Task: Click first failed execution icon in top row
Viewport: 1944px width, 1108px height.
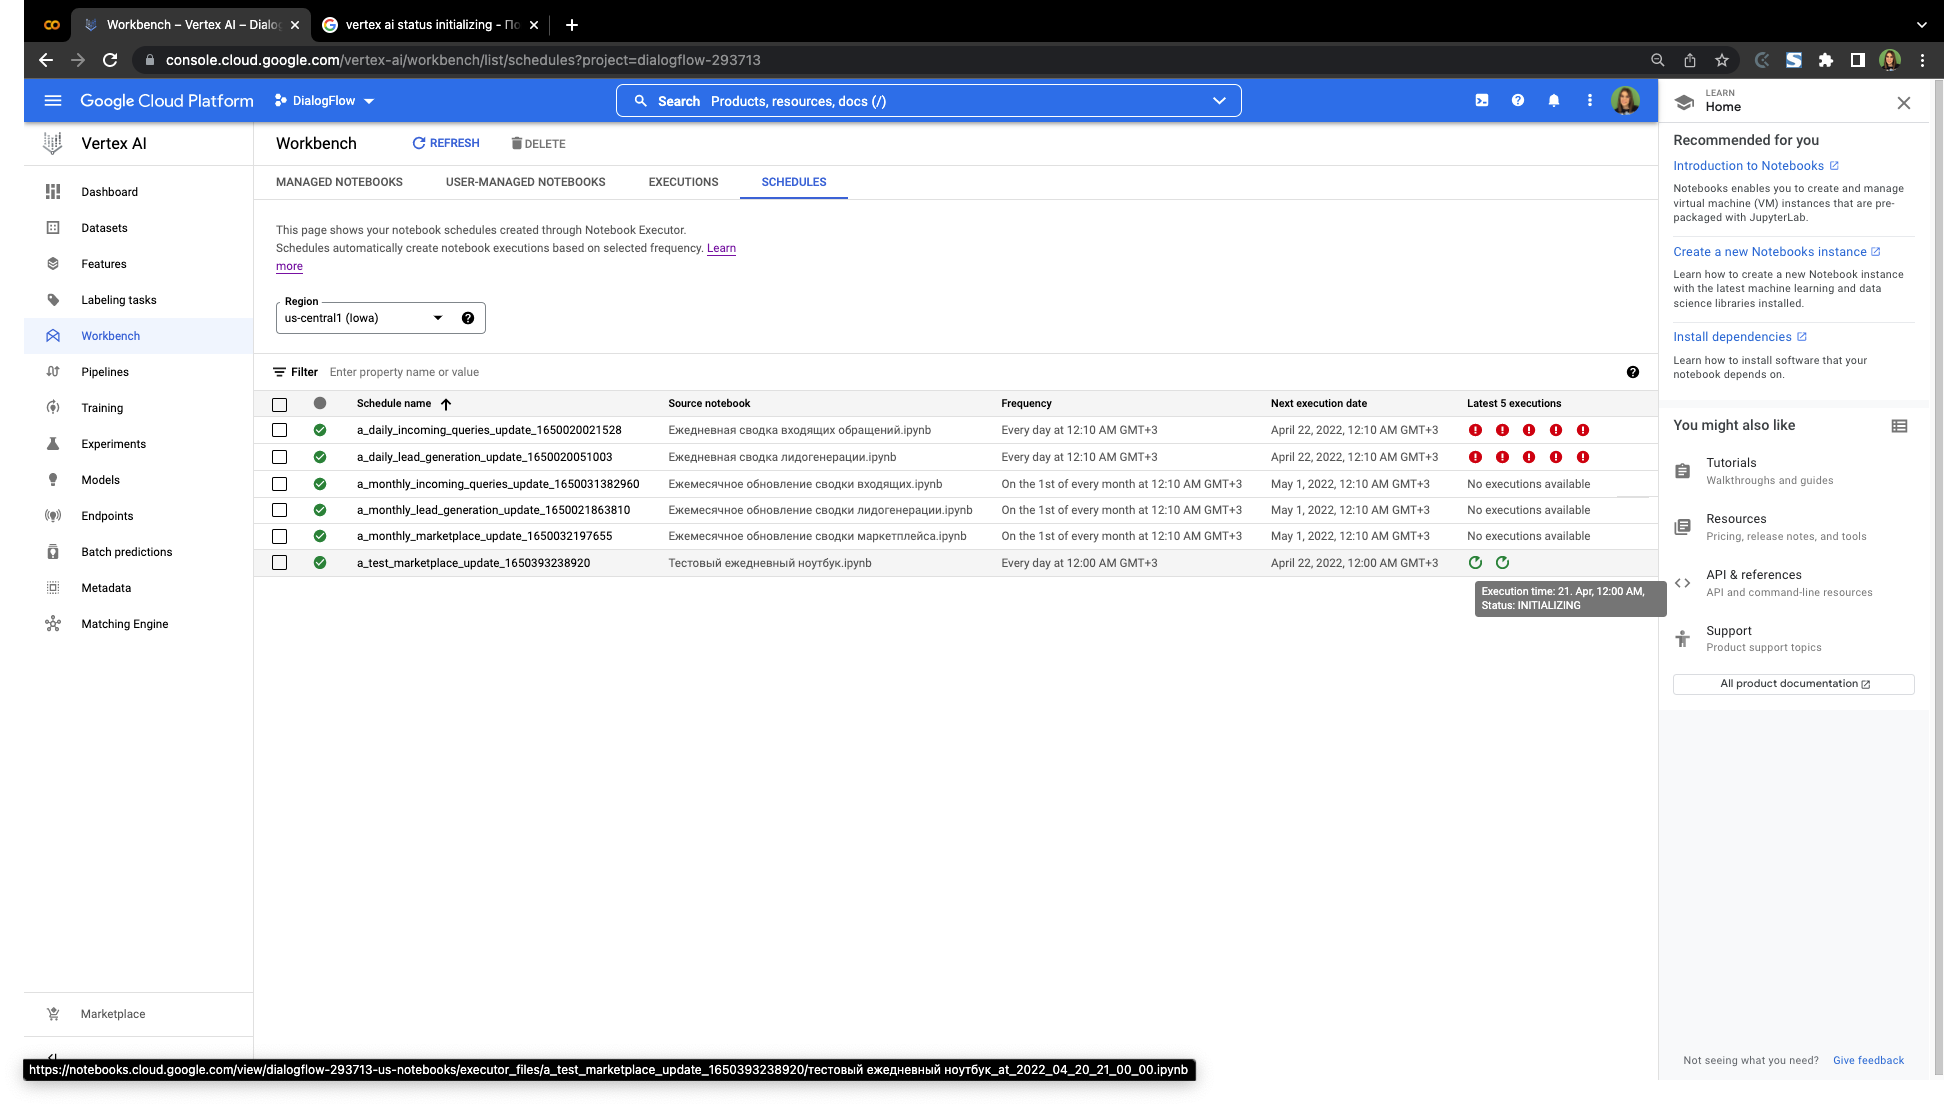Action: [x=1475, y=430]
